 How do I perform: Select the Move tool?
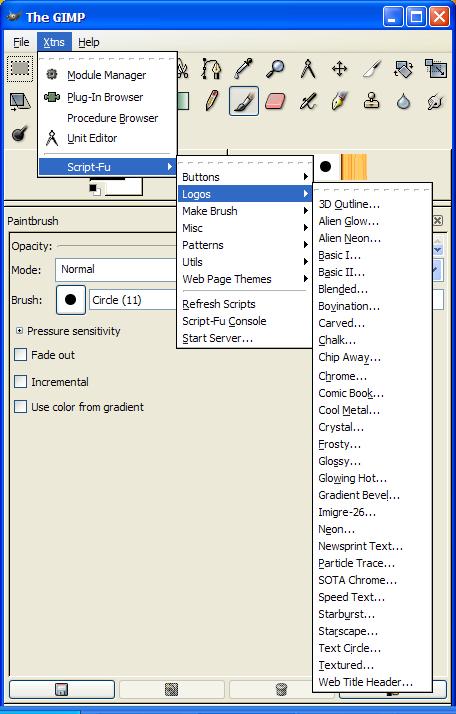[339, 69]
